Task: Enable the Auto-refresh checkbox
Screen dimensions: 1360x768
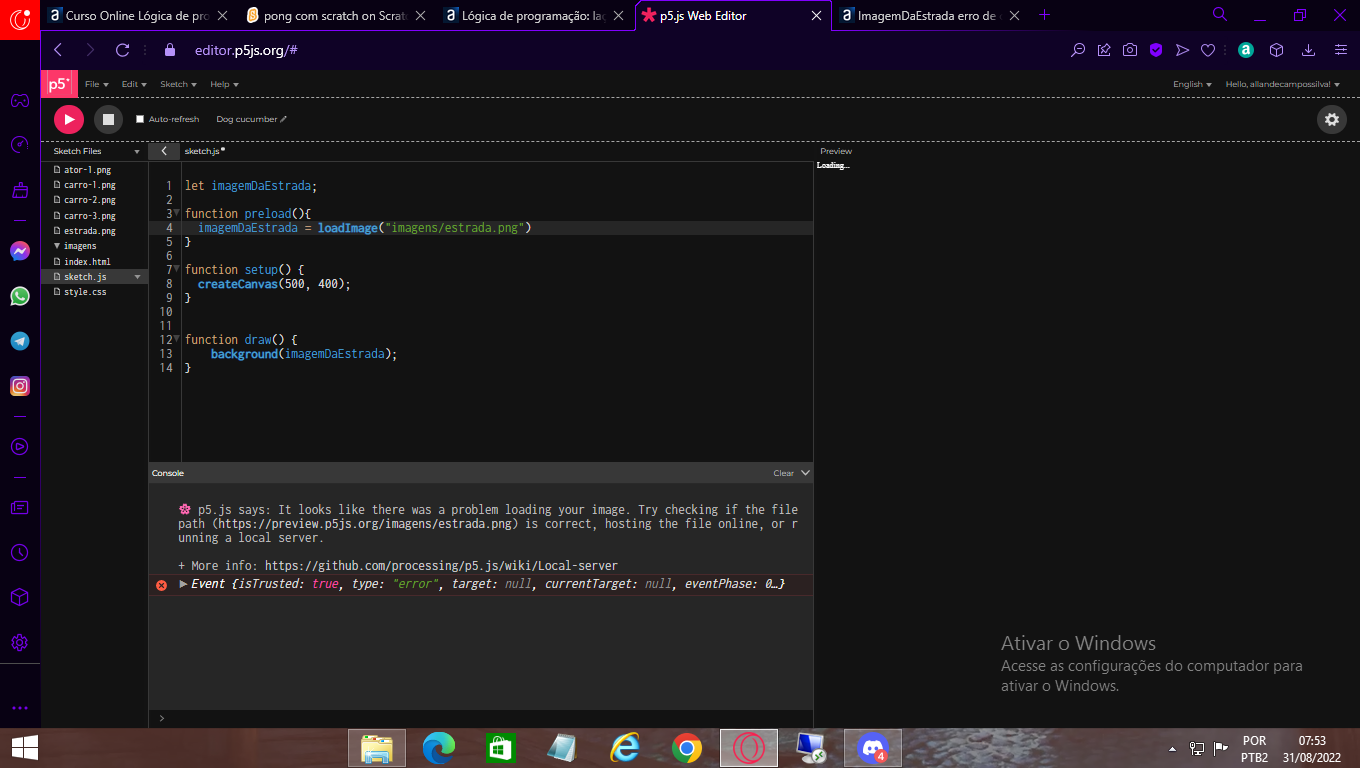Action: coord(140,119)
